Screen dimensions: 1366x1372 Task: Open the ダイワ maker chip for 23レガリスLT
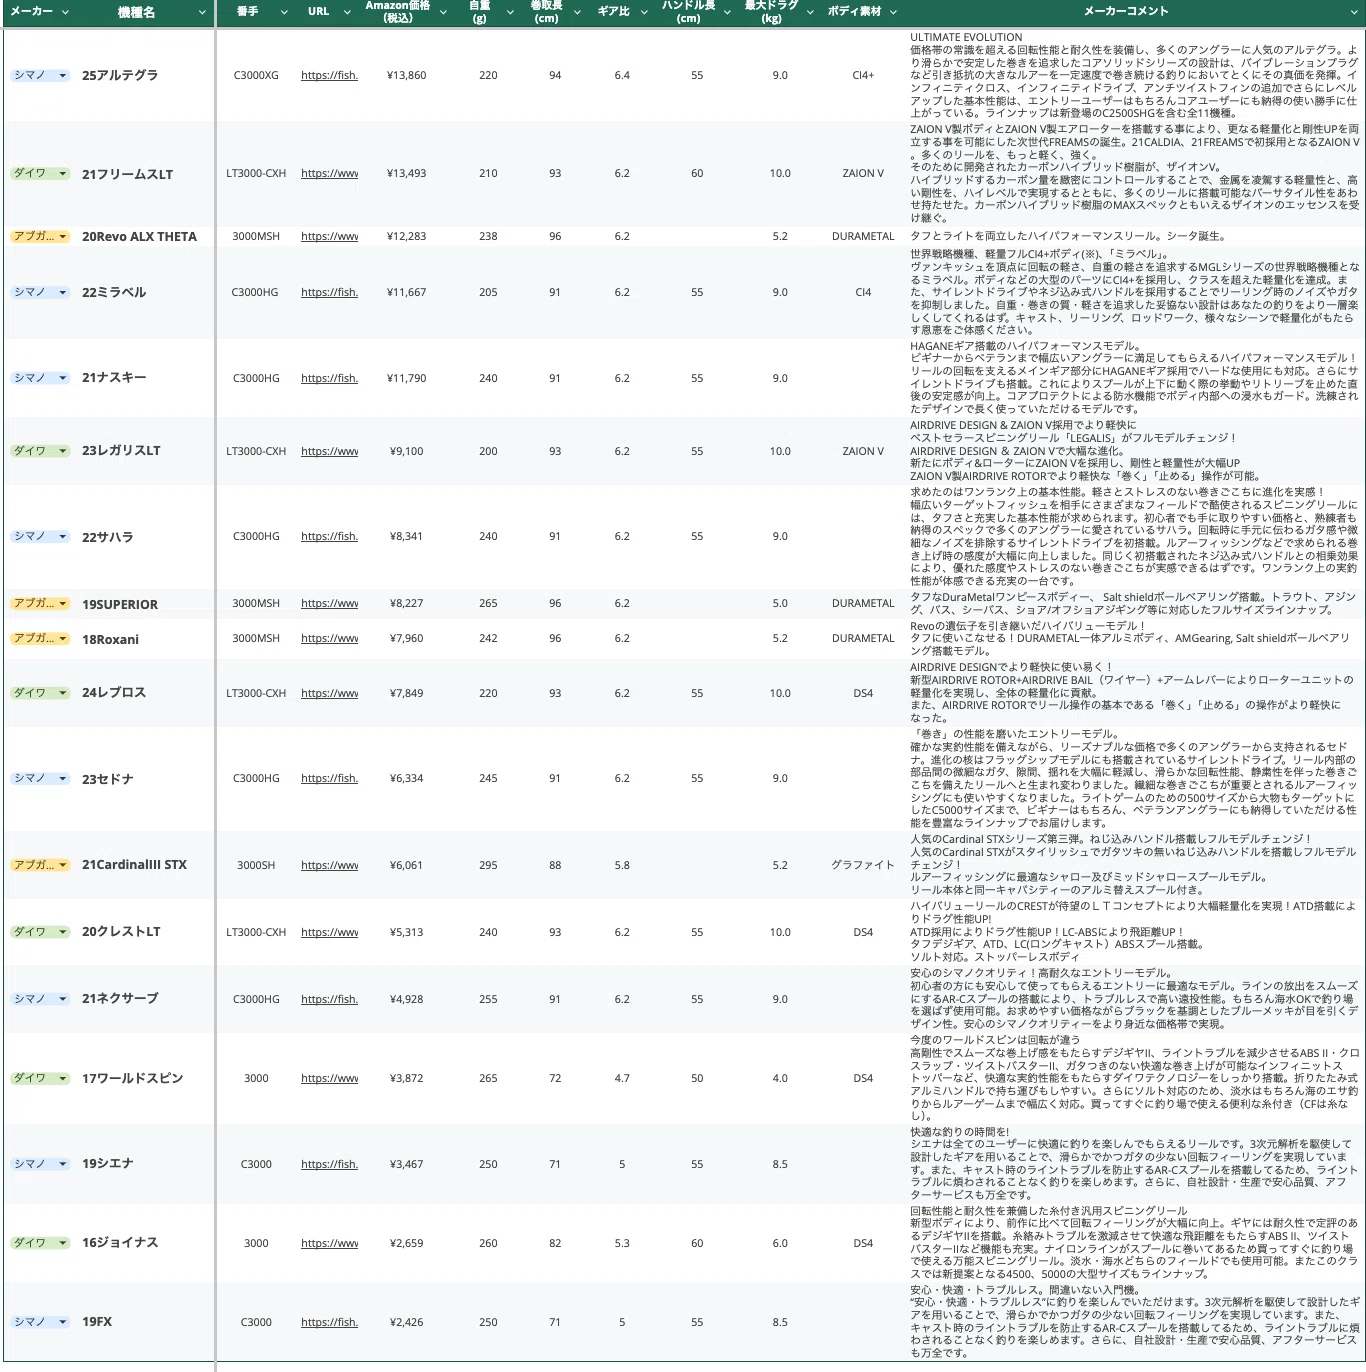point(40,450)
